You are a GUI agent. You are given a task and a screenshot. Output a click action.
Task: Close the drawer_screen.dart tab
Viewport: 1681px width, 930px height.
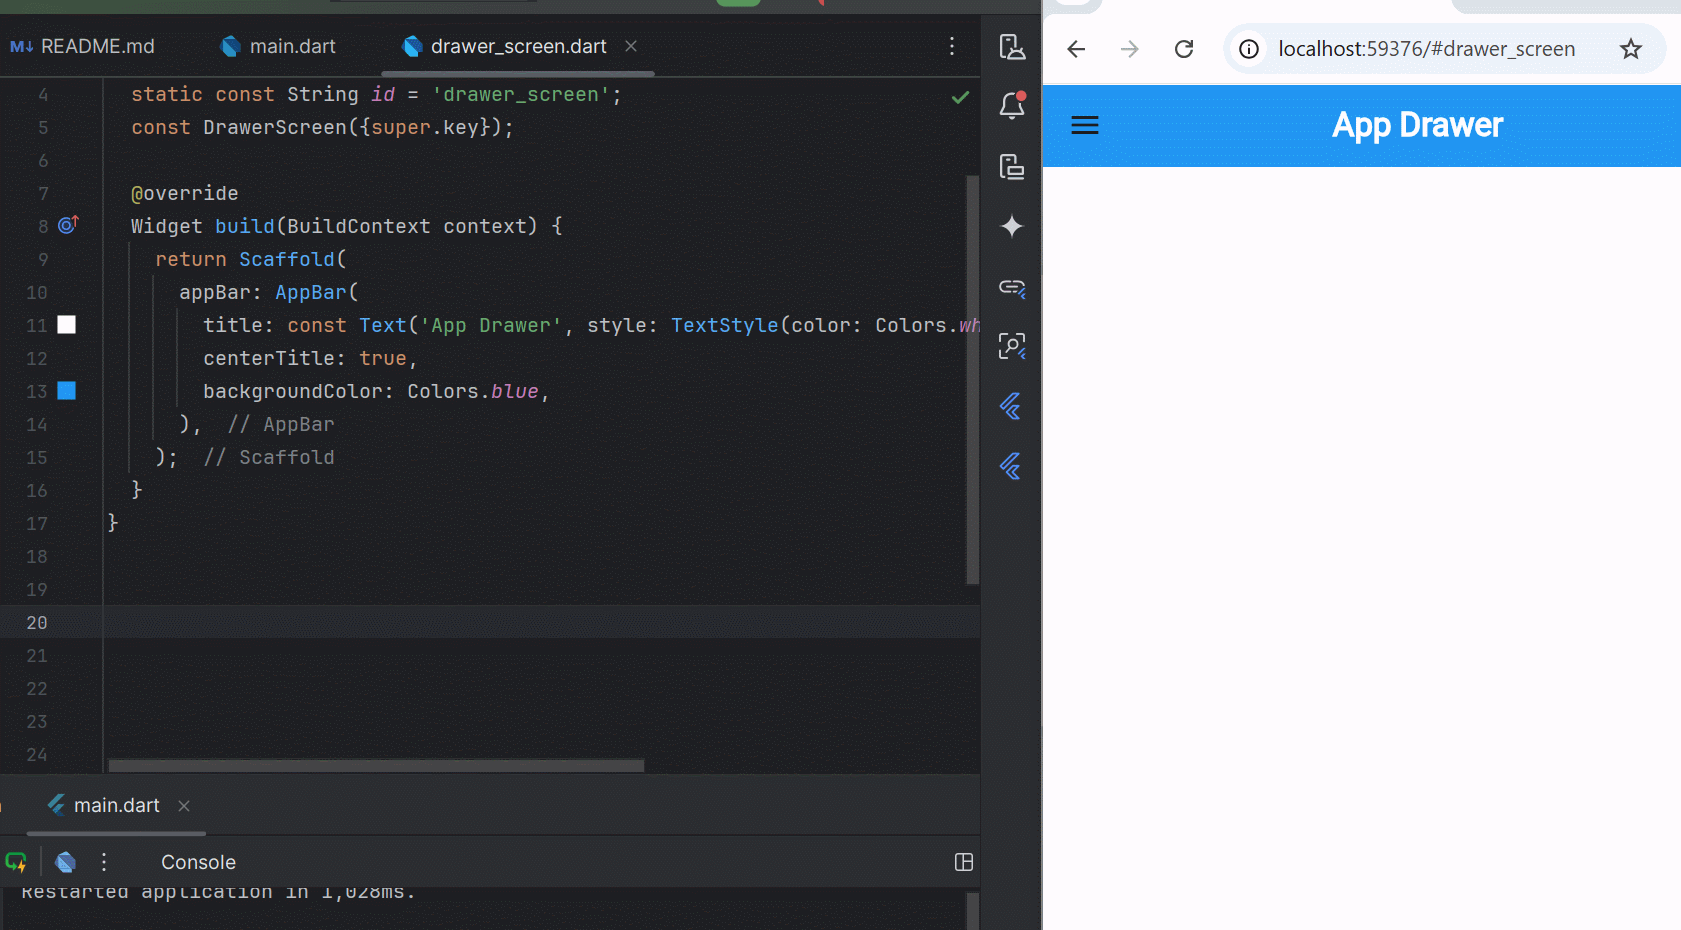631,46
